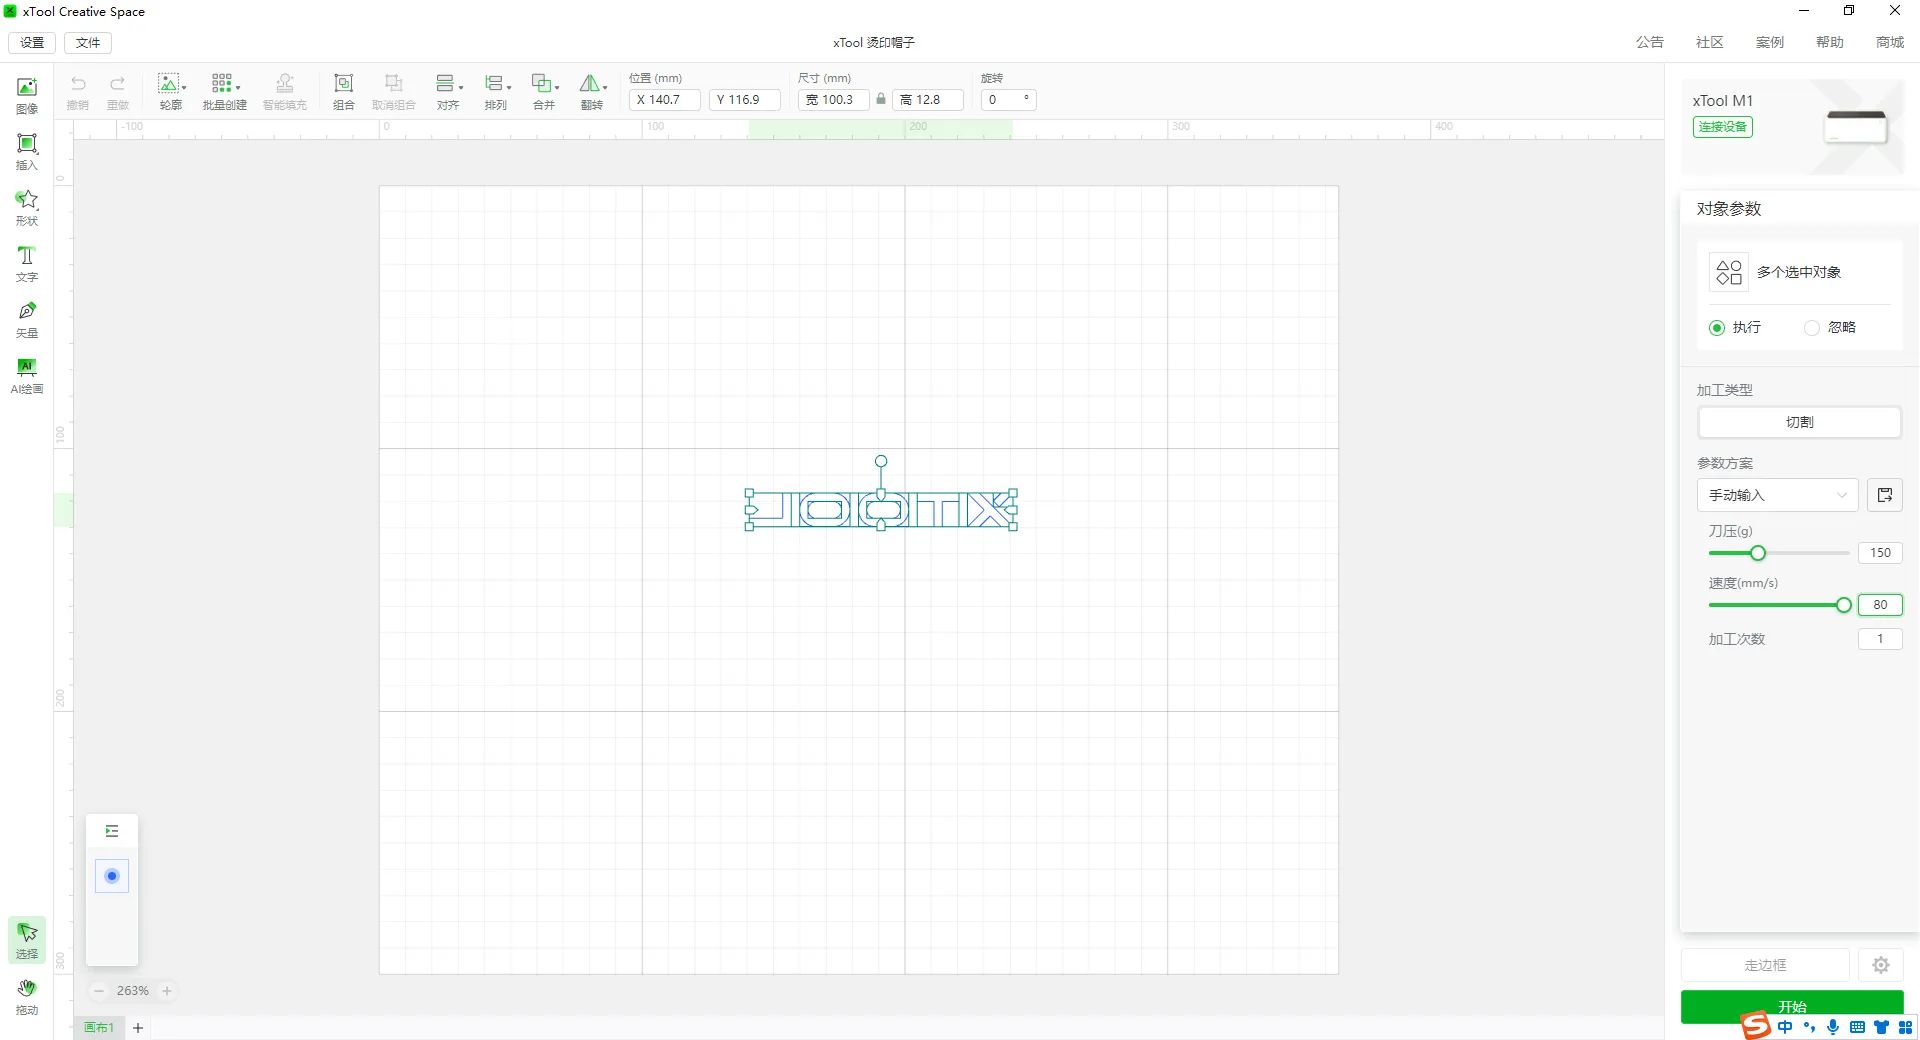Click the 组合 (Group) icon
The image size is (1920, 1040).
pyautogui.click(x=343, y=91)
